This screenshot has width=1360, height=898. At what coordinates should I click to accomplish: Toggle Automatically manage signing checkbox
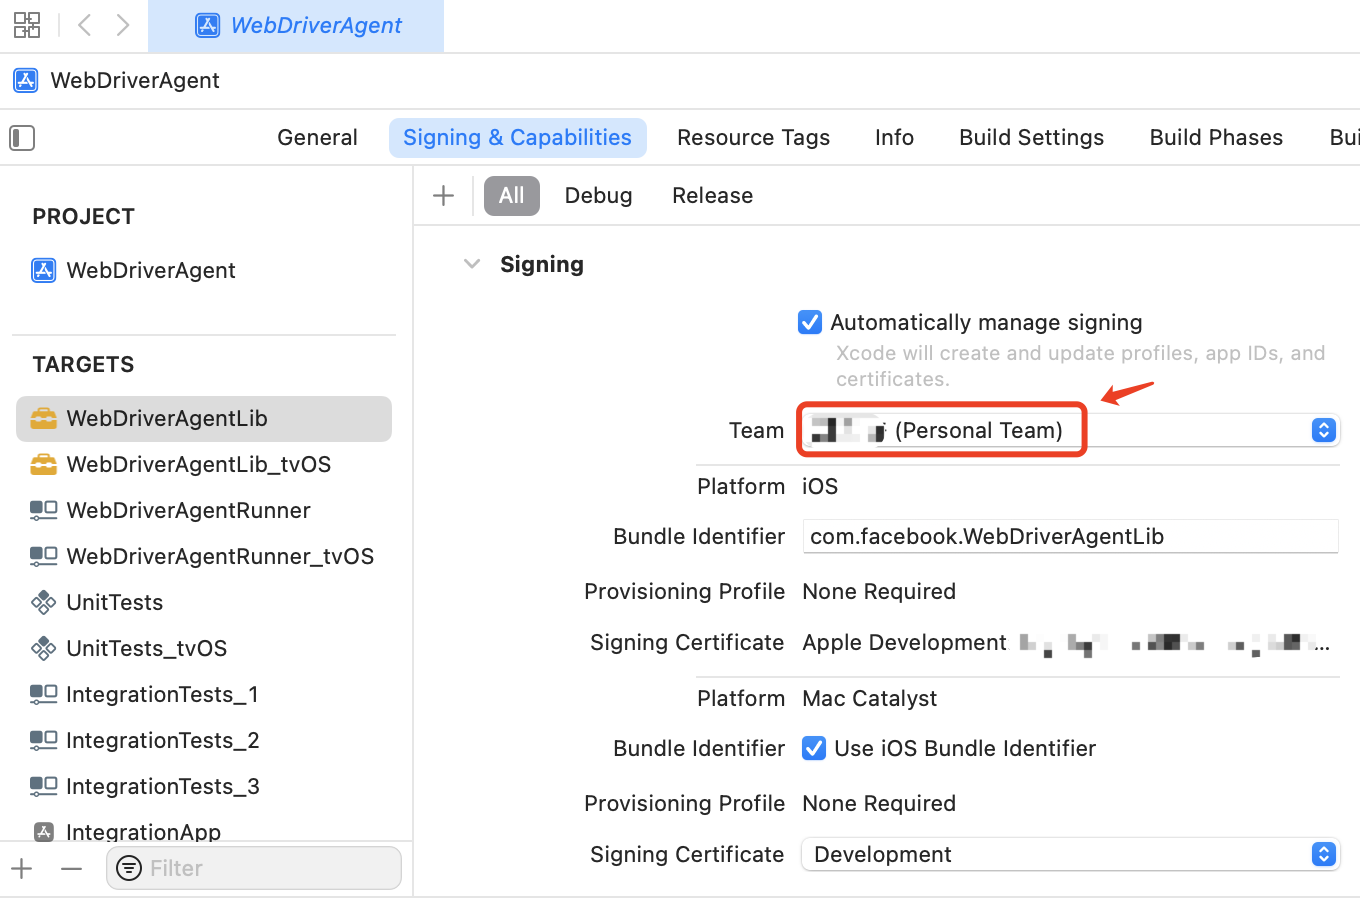(810, 322)
